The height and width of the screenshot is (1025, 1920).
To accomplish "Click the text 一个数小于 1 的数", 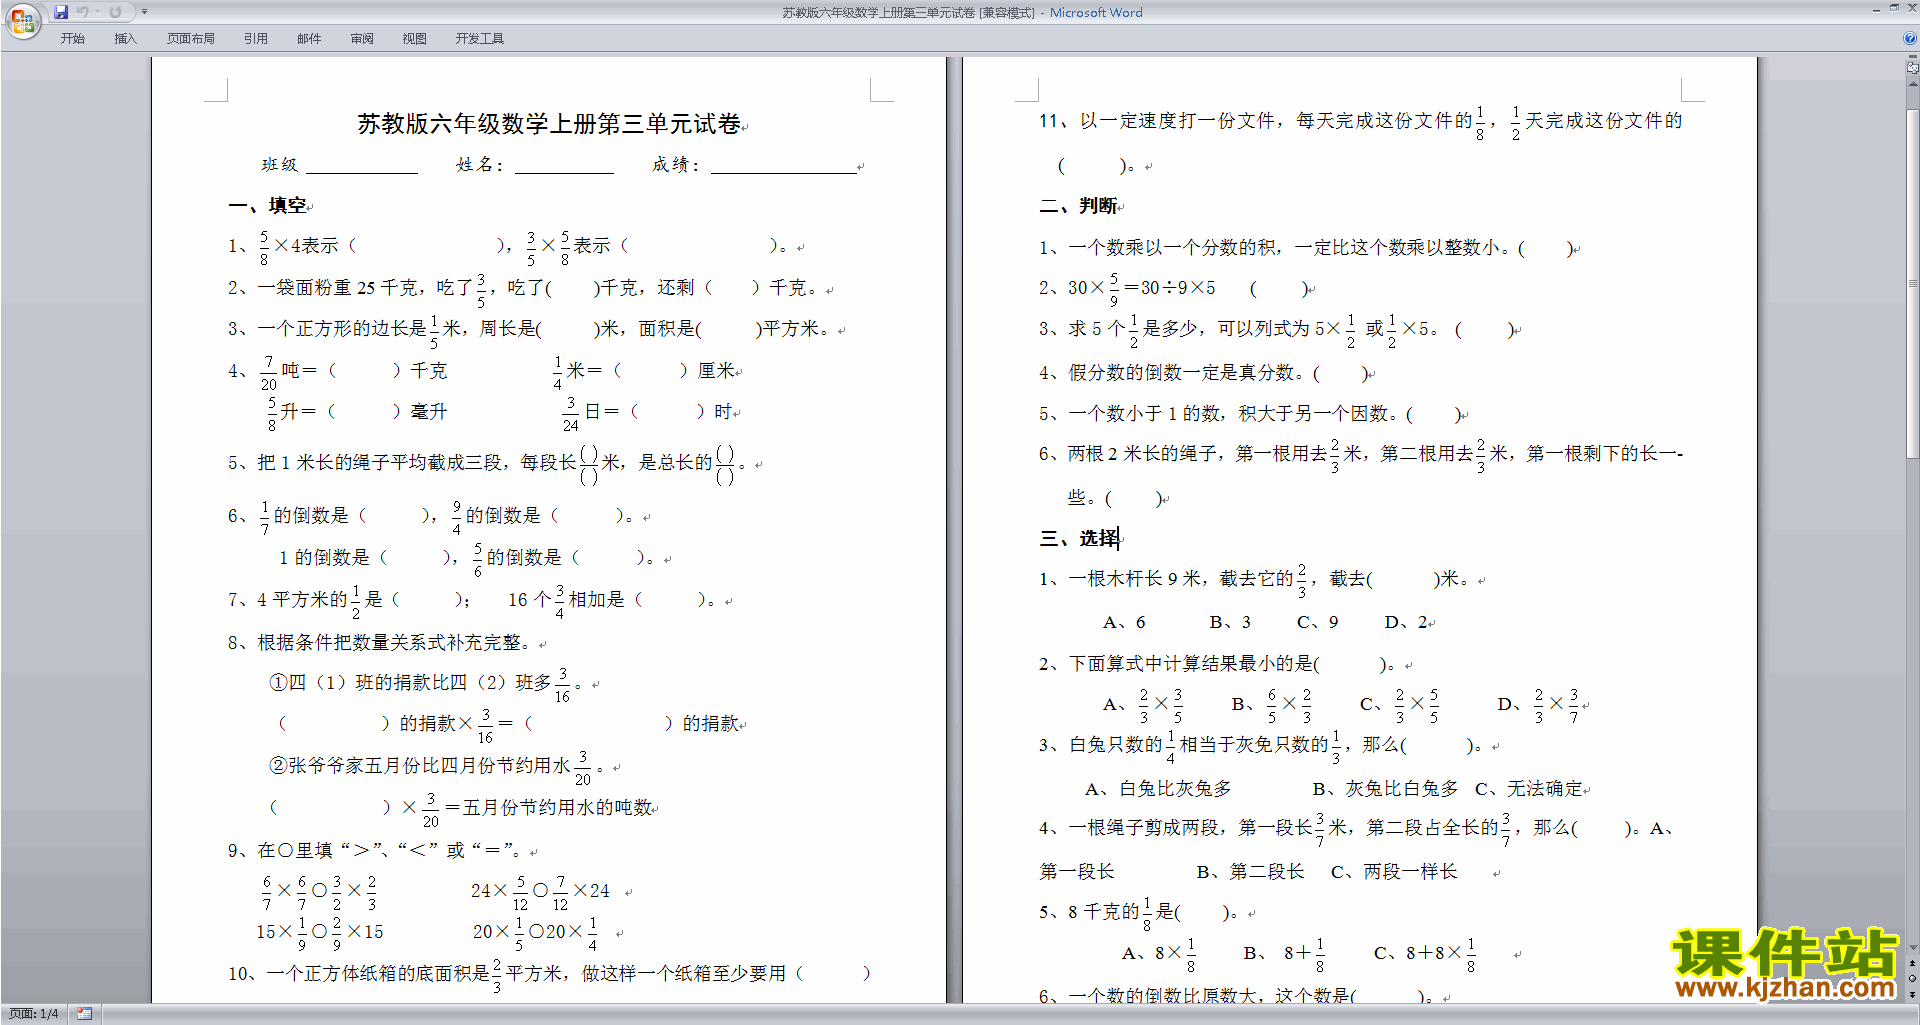I will [1145, 414].
